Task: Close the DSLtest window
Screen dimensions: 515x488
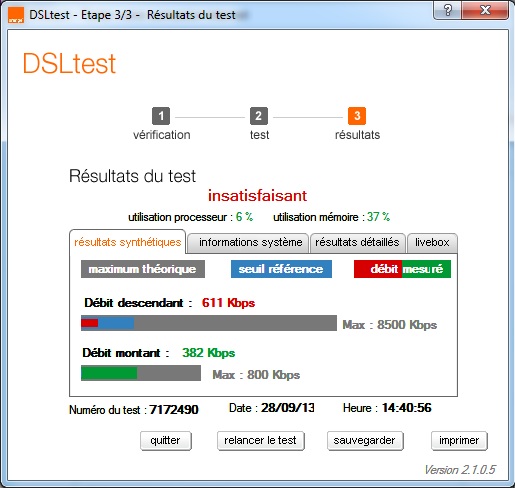Action: pos(485,10)
